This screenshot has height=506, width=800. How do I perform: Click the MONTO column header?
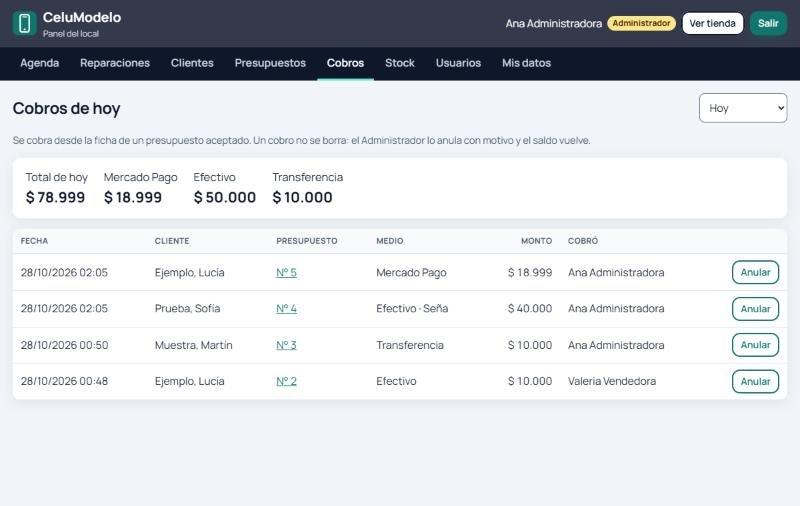point(536,241)
